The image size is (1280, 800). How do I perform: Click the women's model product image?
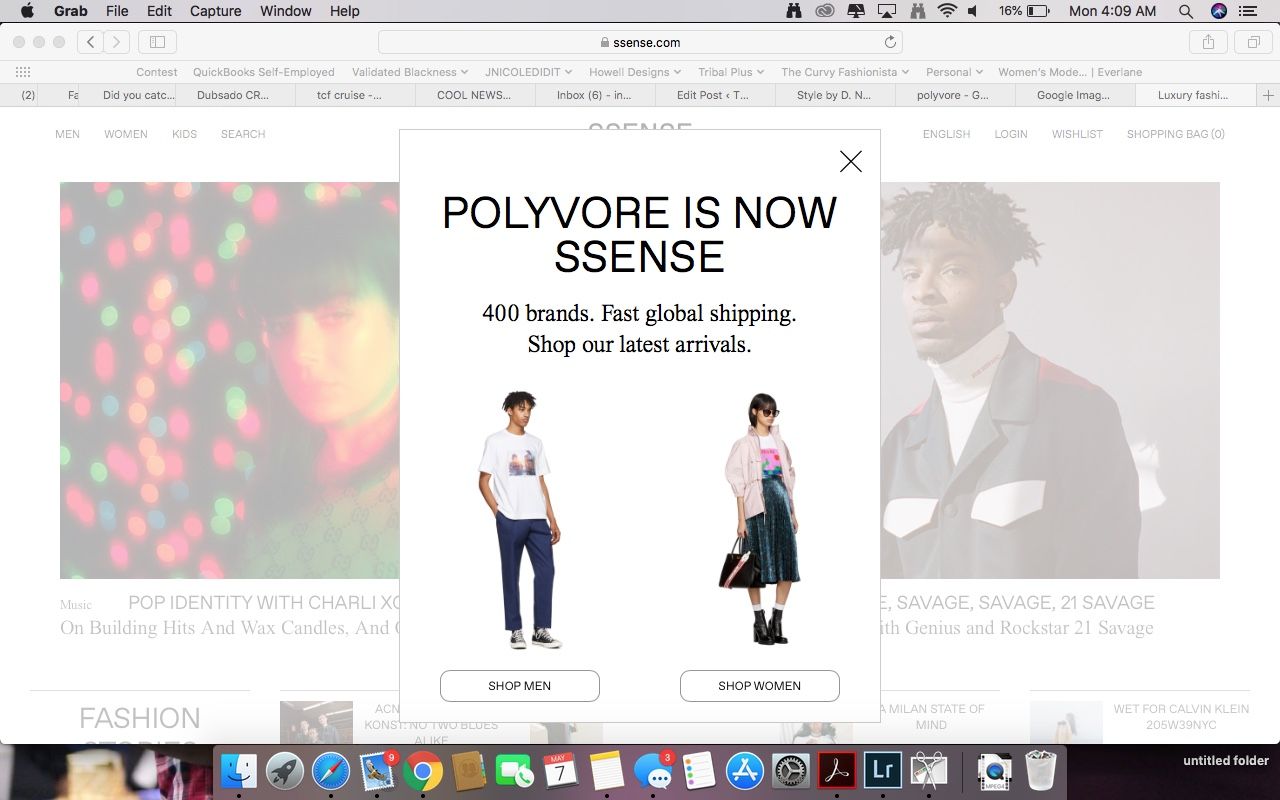pyautogui.click(x=760, y=519)
